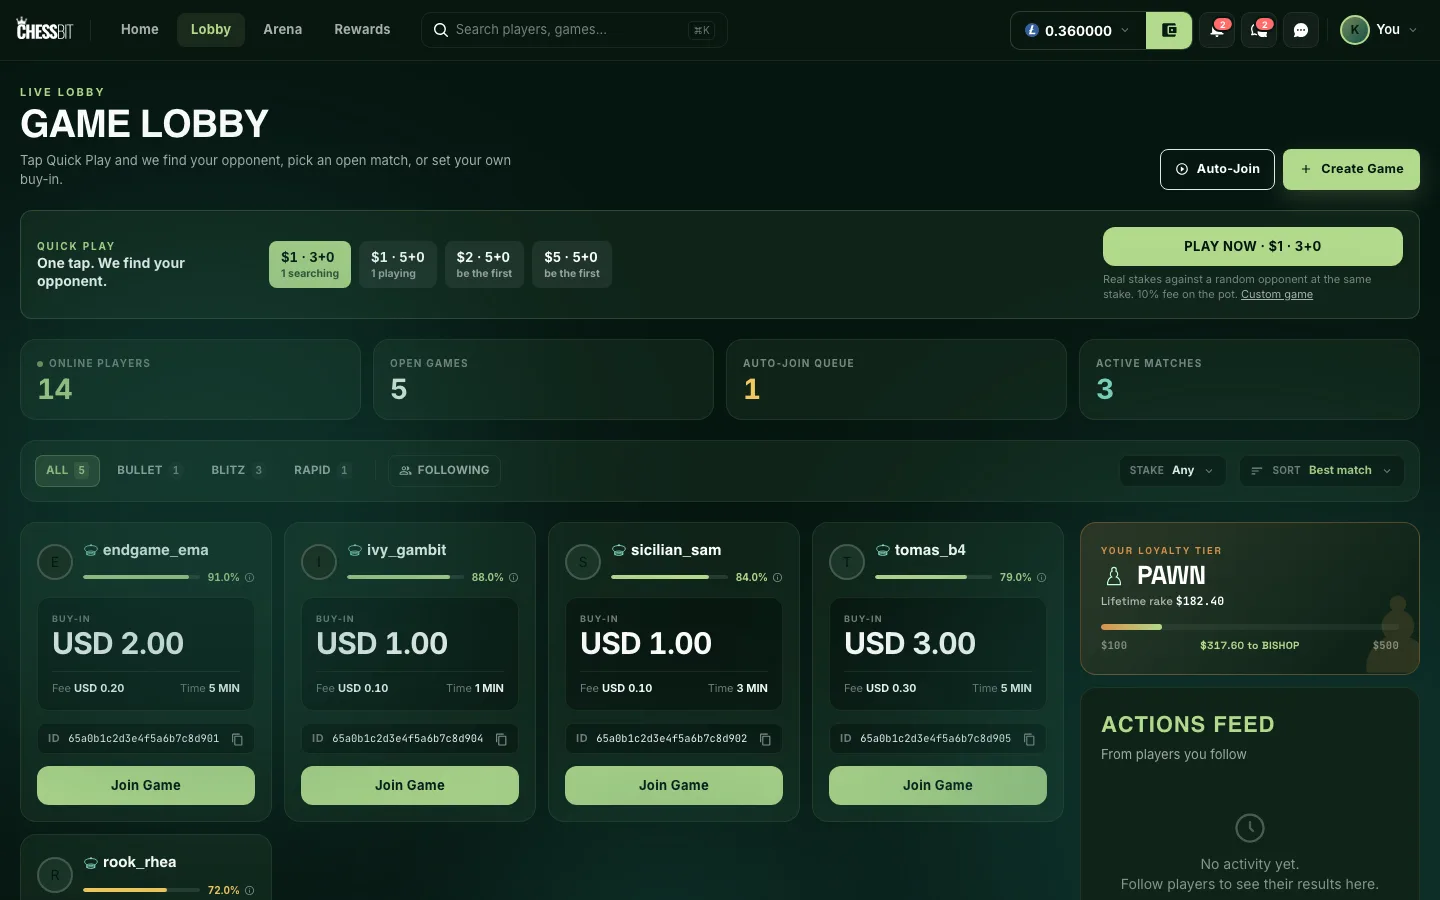The image size is (1440, 900).
Task: Click the loyalty tier progress bar
Action: click(x=1250, y=627)
